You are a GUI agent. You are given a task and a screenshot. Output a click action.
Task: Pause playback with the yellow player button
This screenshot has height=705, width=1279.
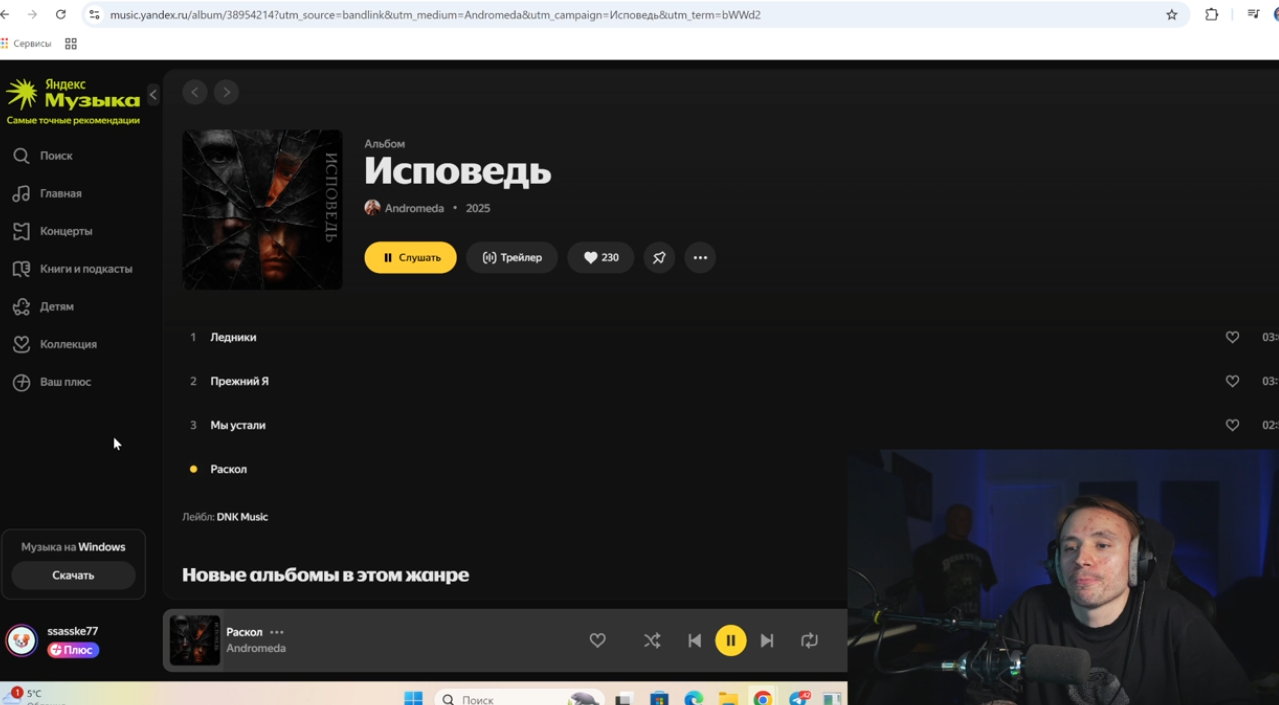pyautogui.click(x=731, y=640)
